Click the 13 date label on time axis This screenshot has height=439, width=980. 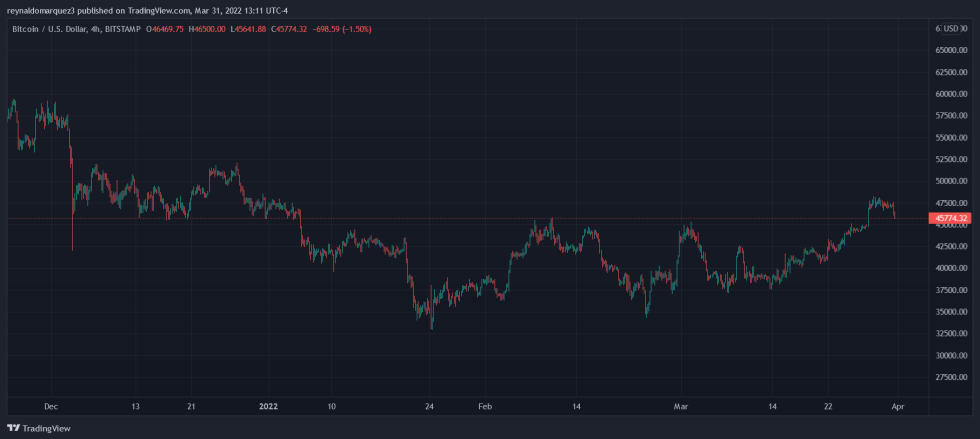pos(136,406)
